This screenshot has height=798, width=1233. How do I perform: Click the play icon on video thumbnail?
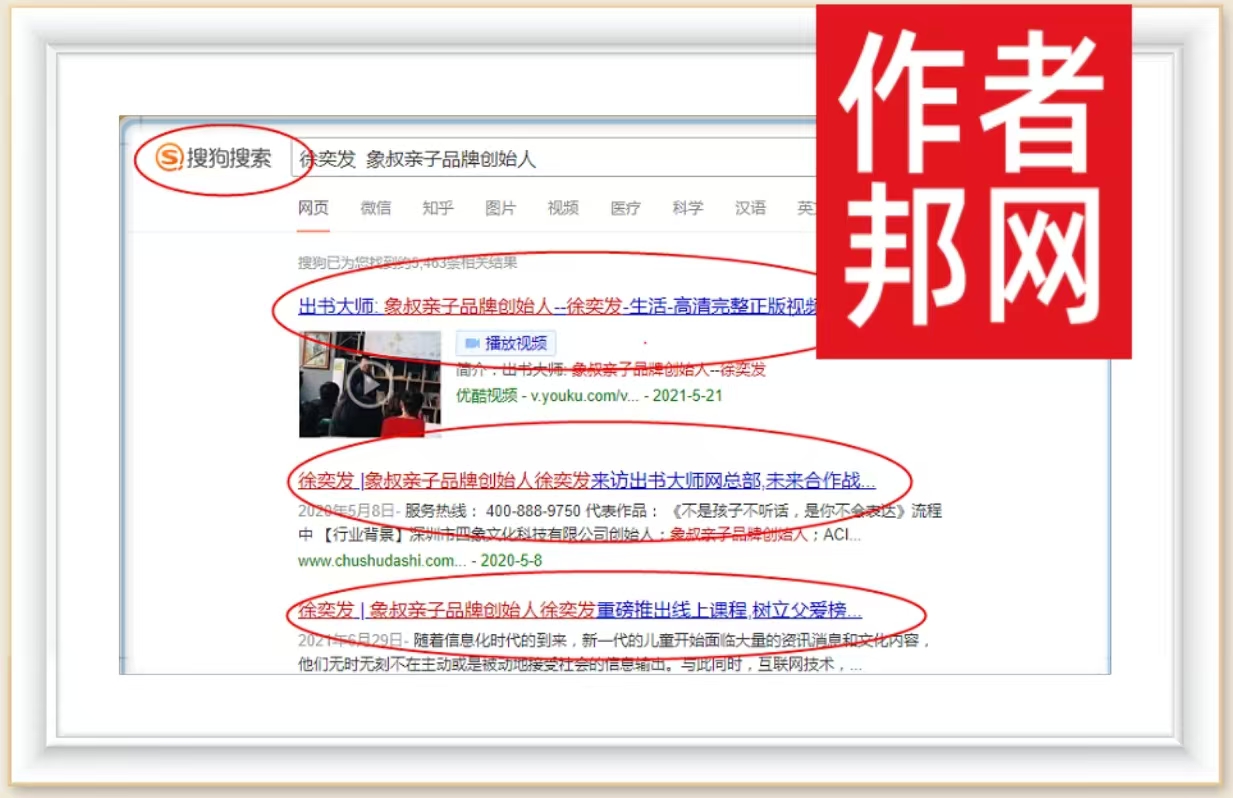[x=370, y=385]
